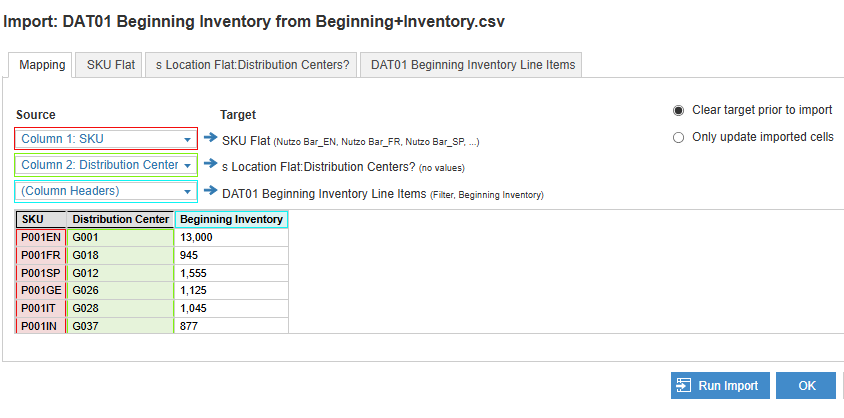Click the import icon on Run Import
This screenshot has width=844, height=418.
coord(684,386)
